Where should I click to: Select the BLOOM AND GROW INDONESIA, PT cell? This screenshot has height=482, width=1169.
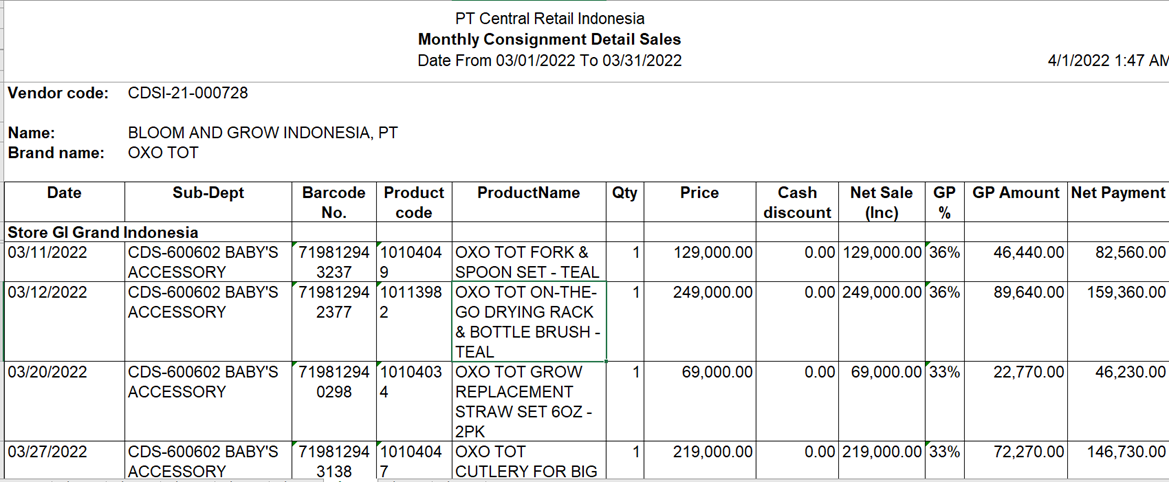(263, 133)
